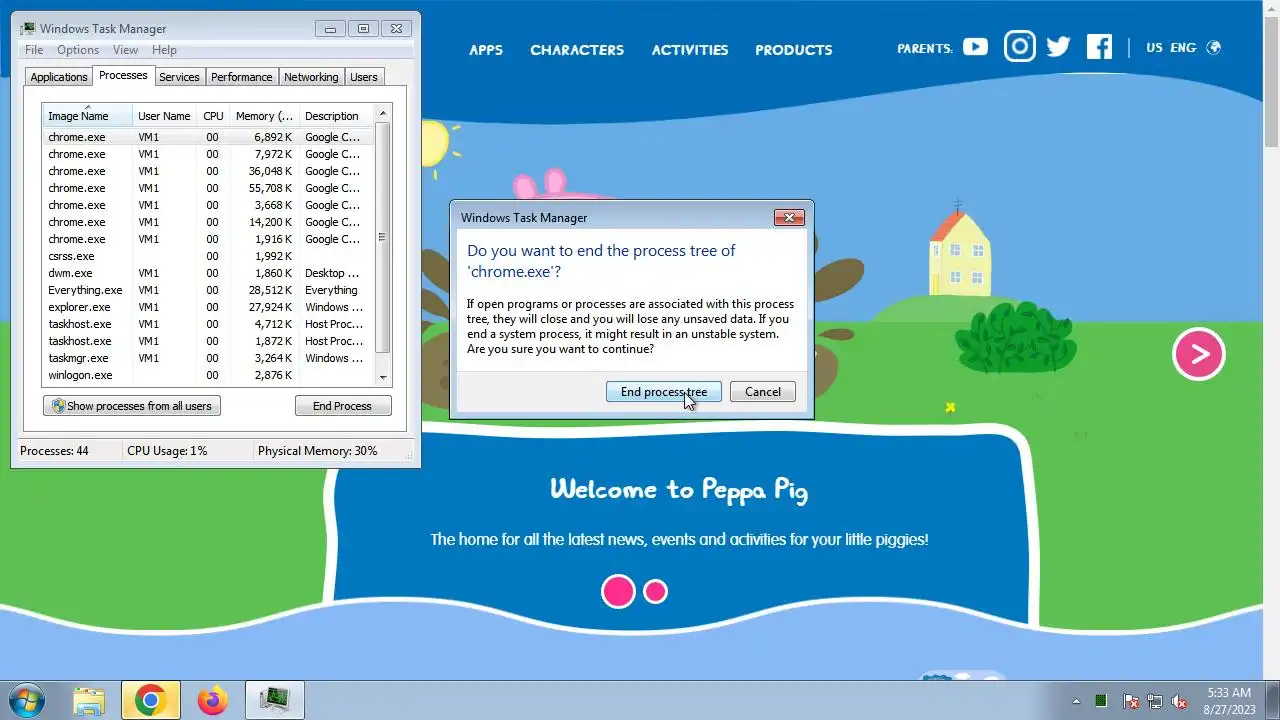The width and height of the screenshot is (1280, 720).
Task: Open the YouTube icon in site header
Action: (x=975, y=47)
